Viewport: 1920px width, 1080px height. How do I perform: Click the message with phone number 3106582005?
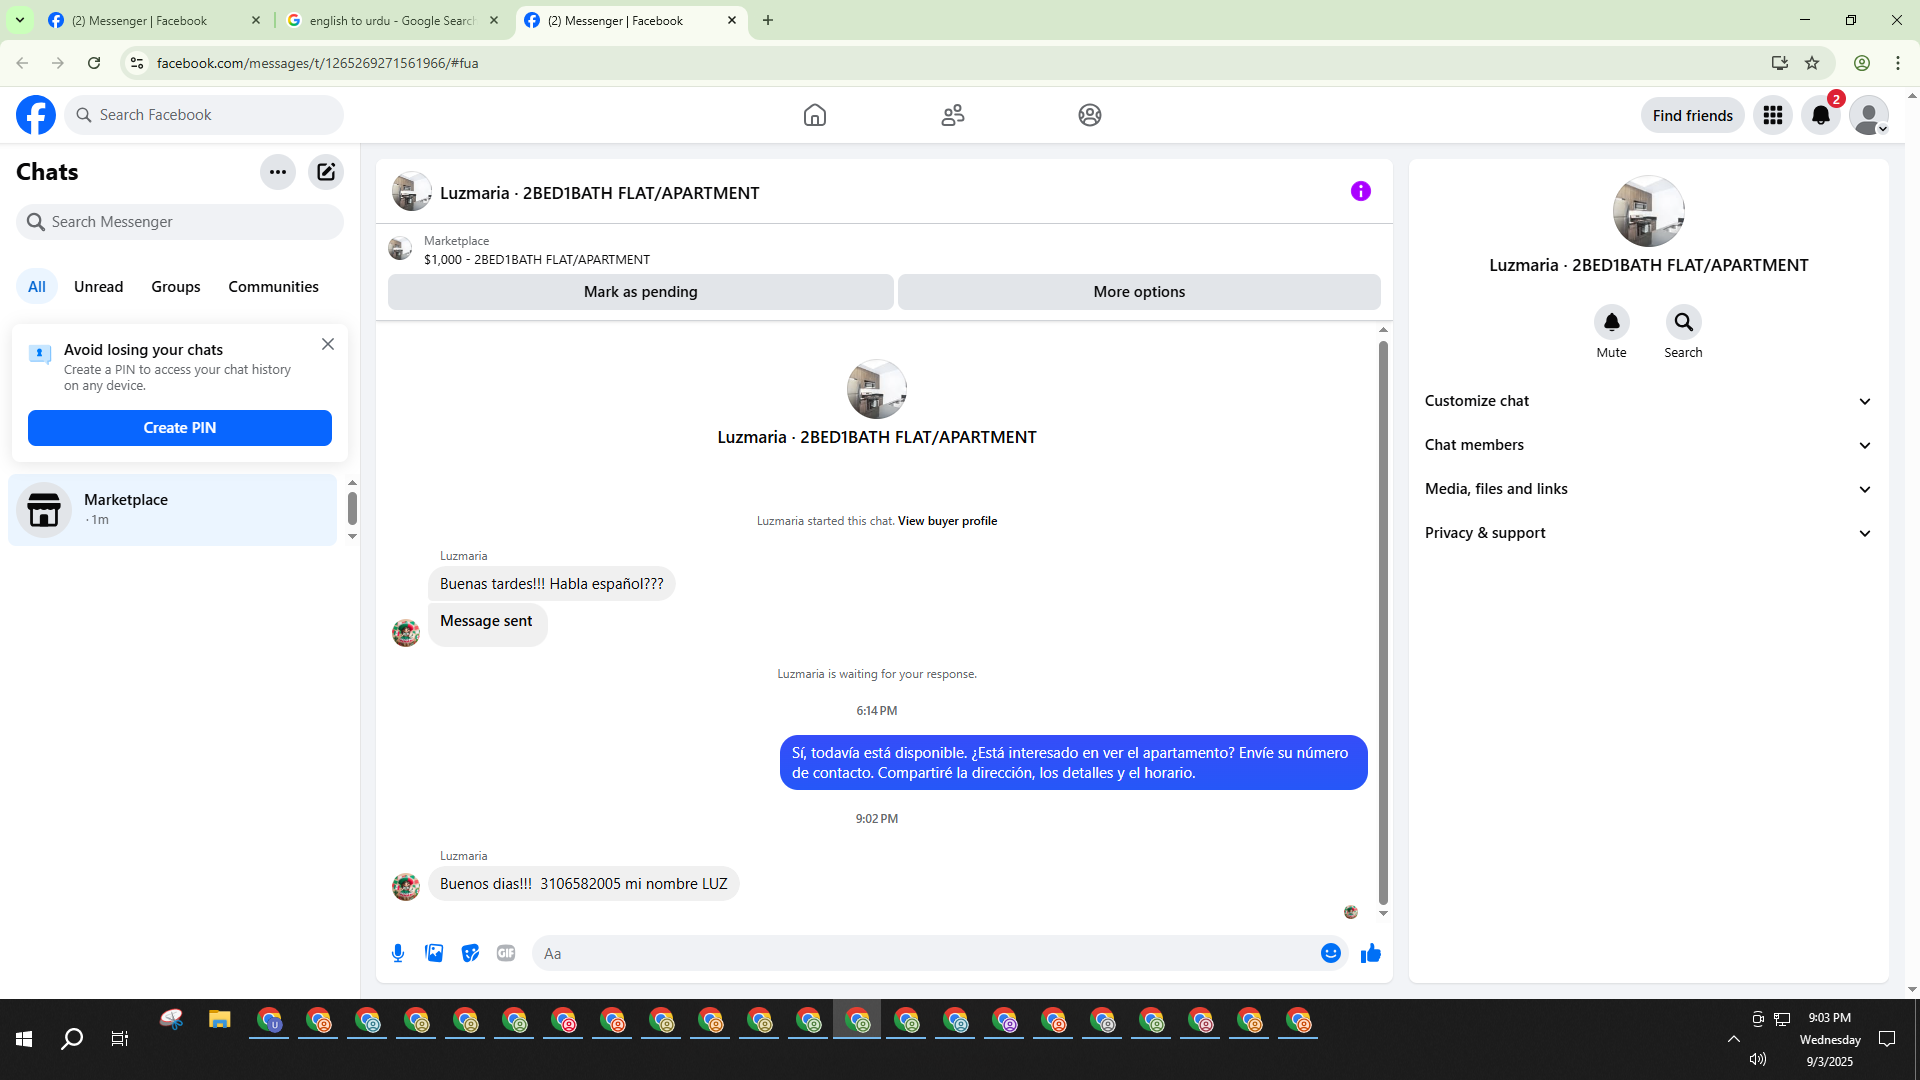583,884
